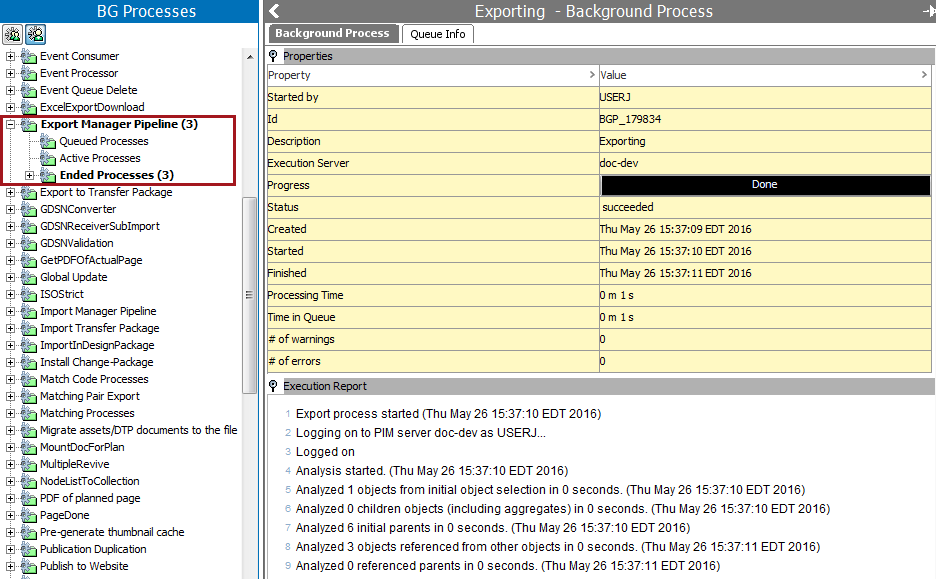
Task: Open the Value column header menu arrow
Action: (923, 75)
